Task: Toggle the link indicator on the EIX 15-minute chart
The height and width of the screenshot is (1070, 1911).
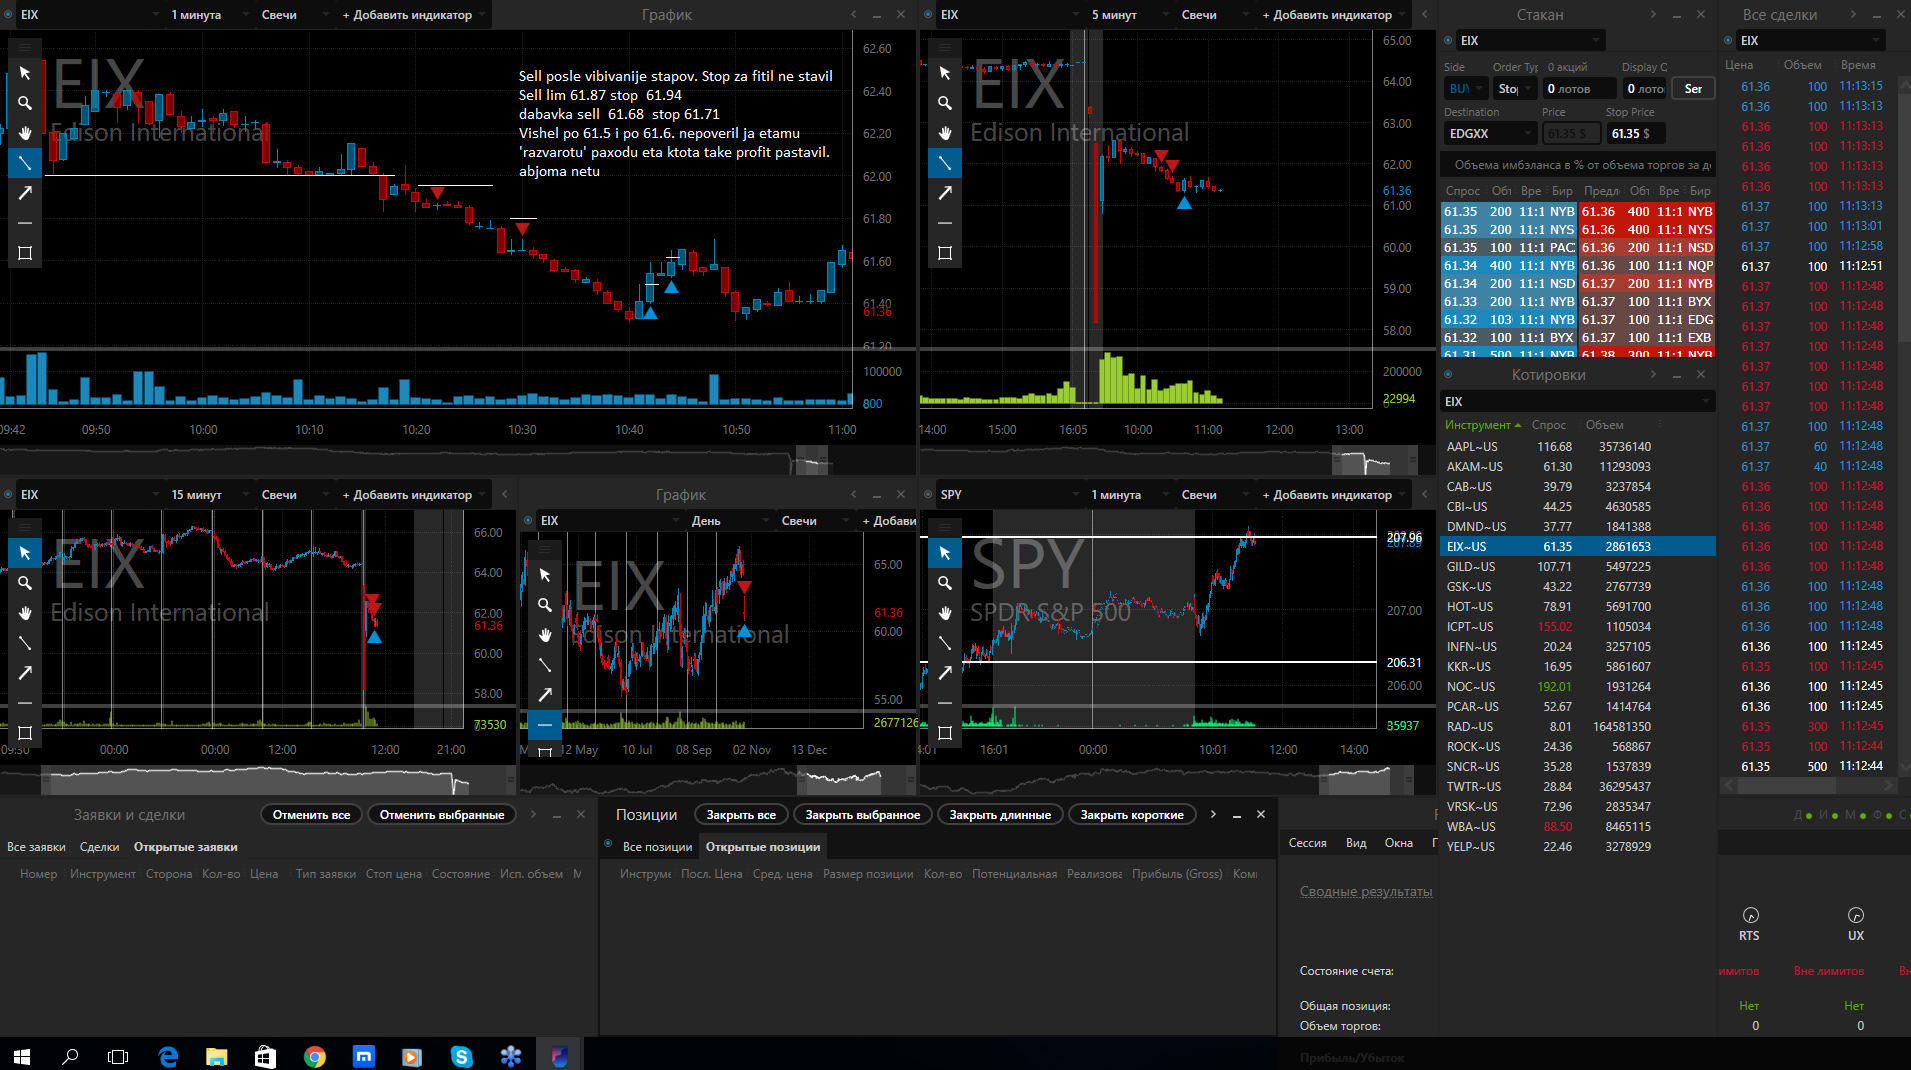Action: pos(8,495)
